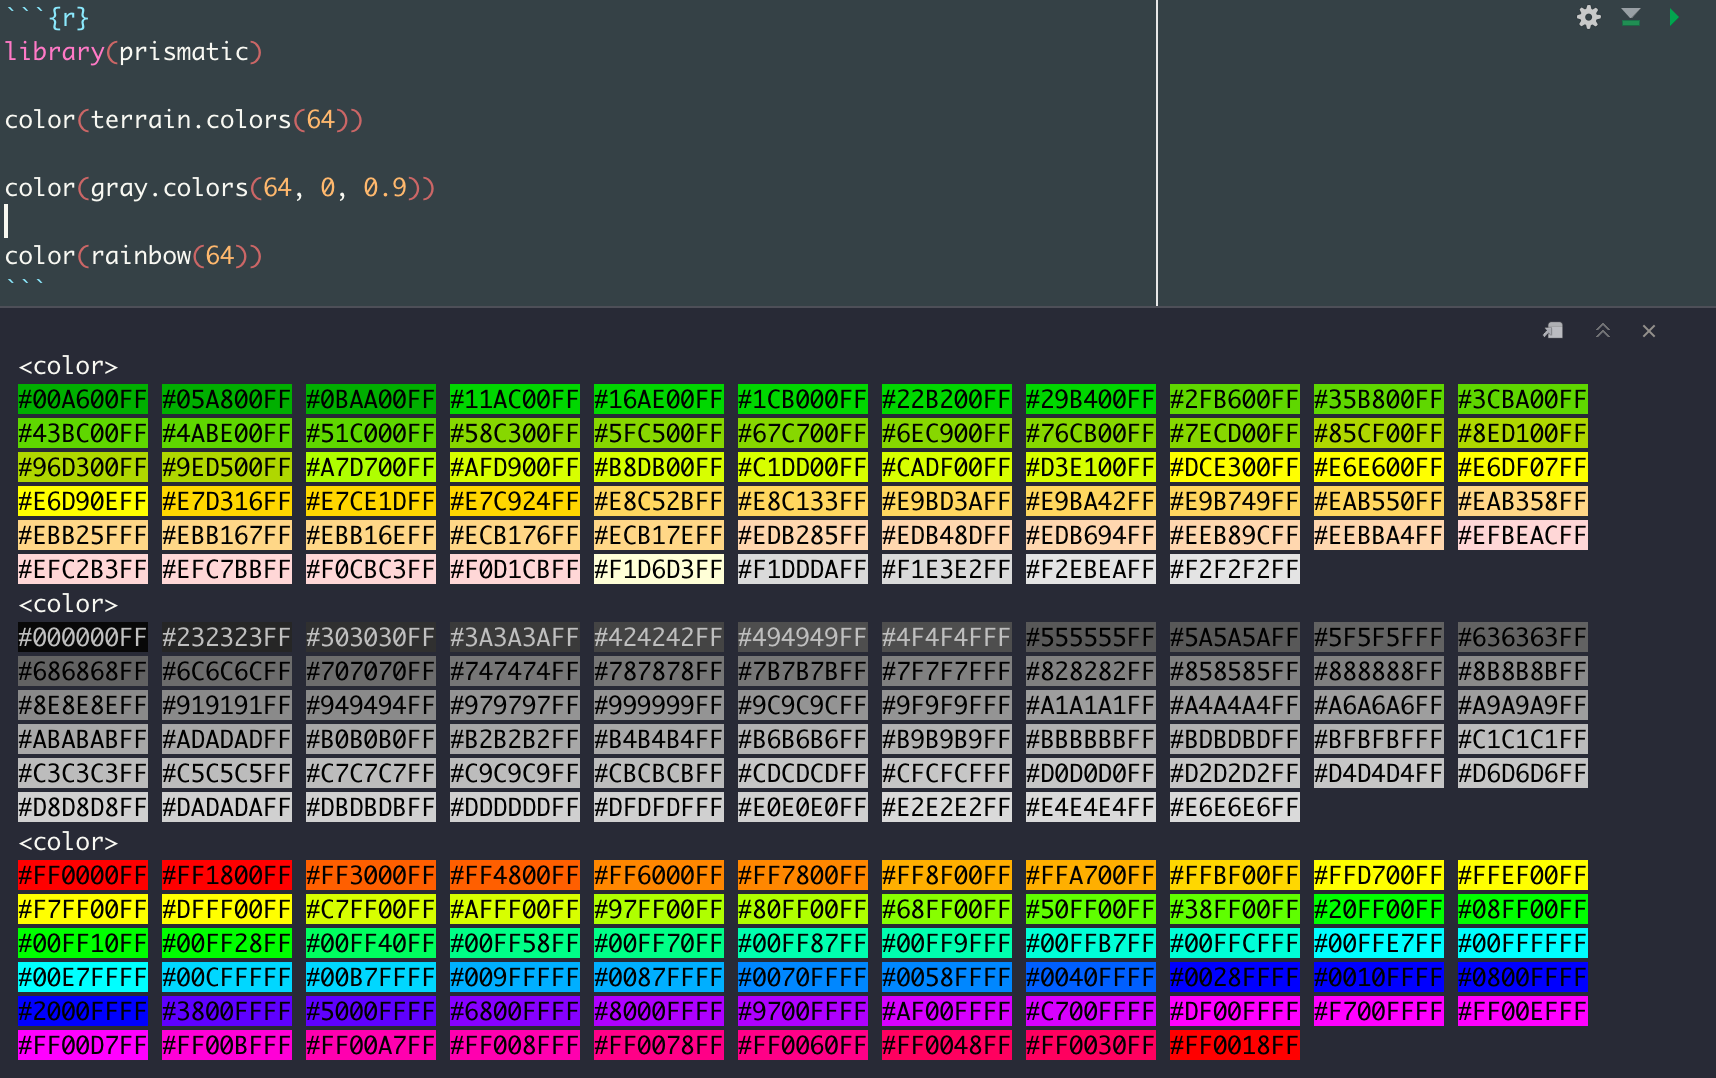Collapse the chunk output

1602,331
